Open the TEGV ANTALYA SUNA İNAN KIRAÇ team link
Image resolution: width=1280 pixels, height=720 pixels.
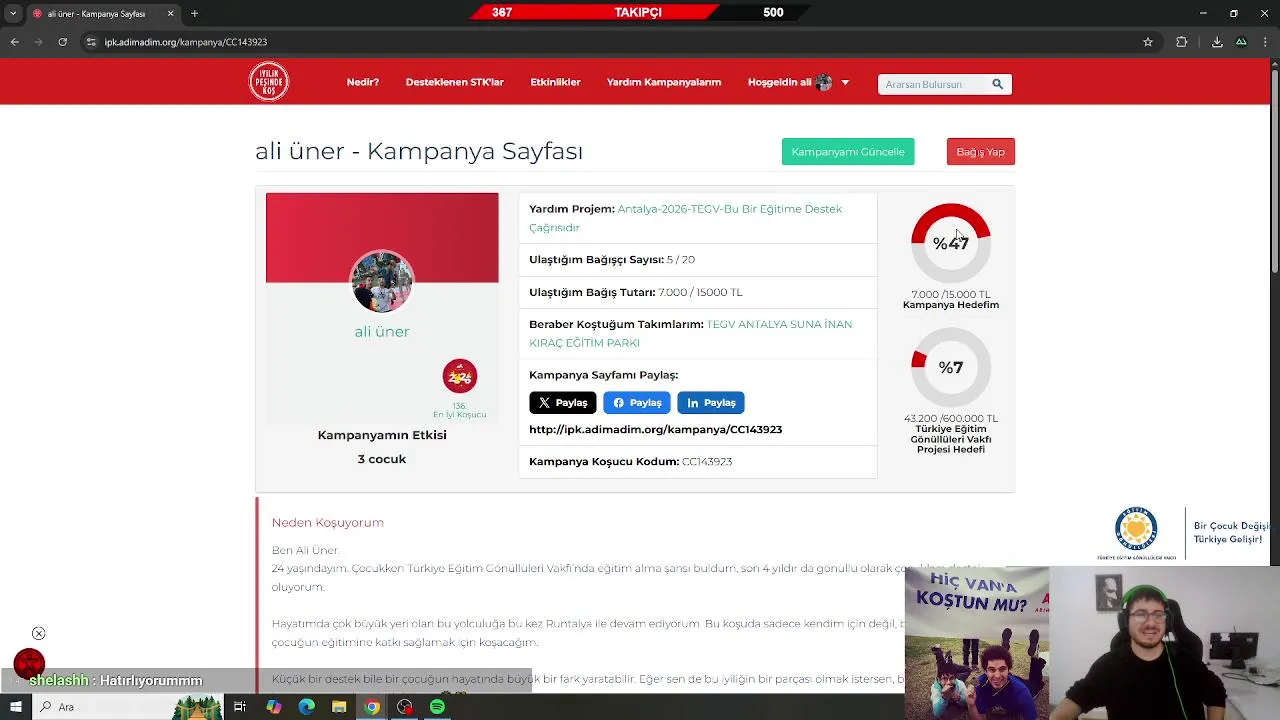[690, 333]
